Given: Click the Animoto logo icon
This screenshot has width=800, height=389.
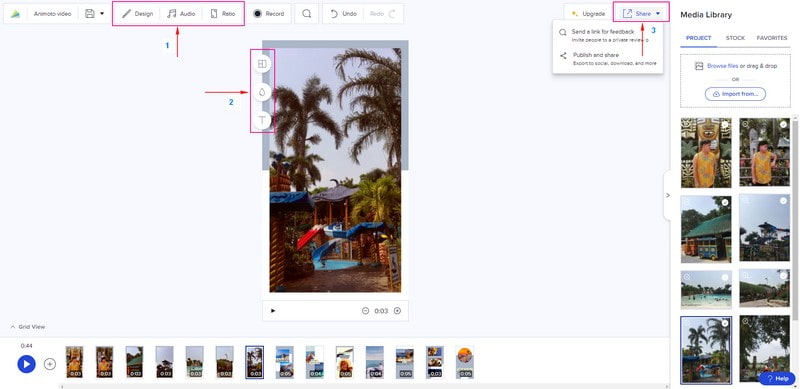Looking at the screenshot, I should point(15,14).
